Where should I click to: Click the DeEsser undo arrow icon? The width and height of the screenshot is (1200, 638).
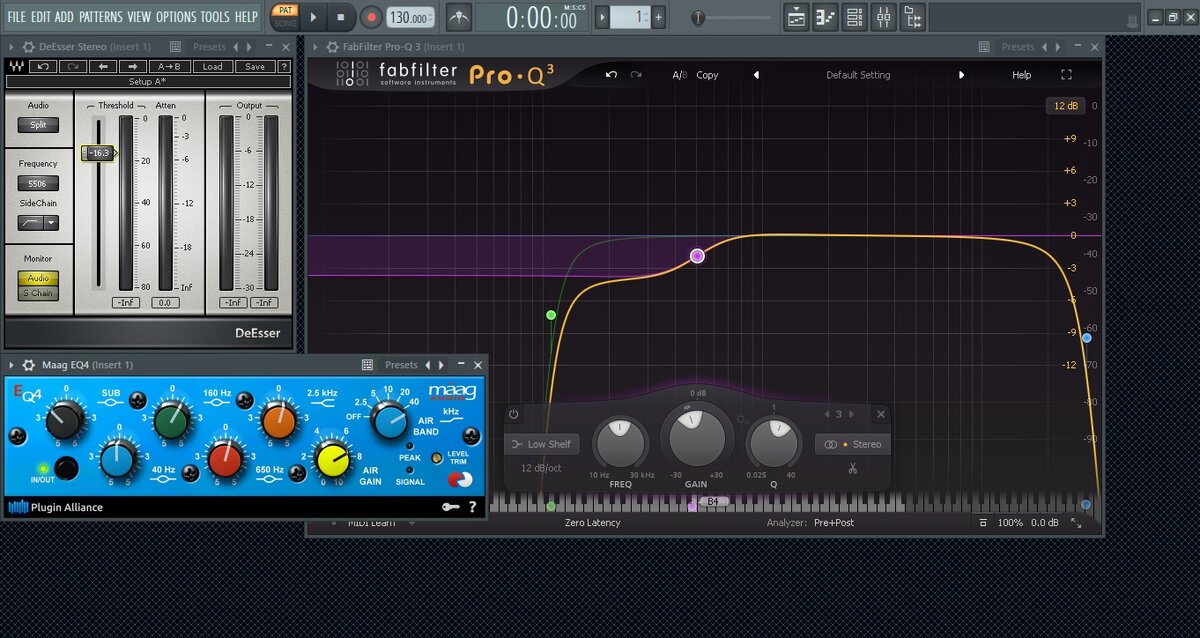43,66
